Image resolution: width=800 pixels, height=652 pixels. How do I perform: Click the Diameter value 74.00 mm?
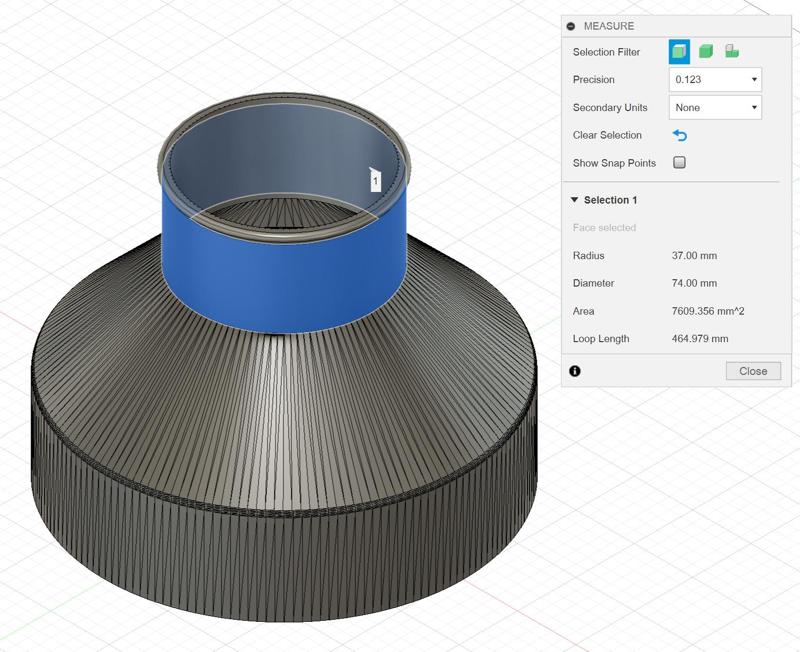coord(694,283)
